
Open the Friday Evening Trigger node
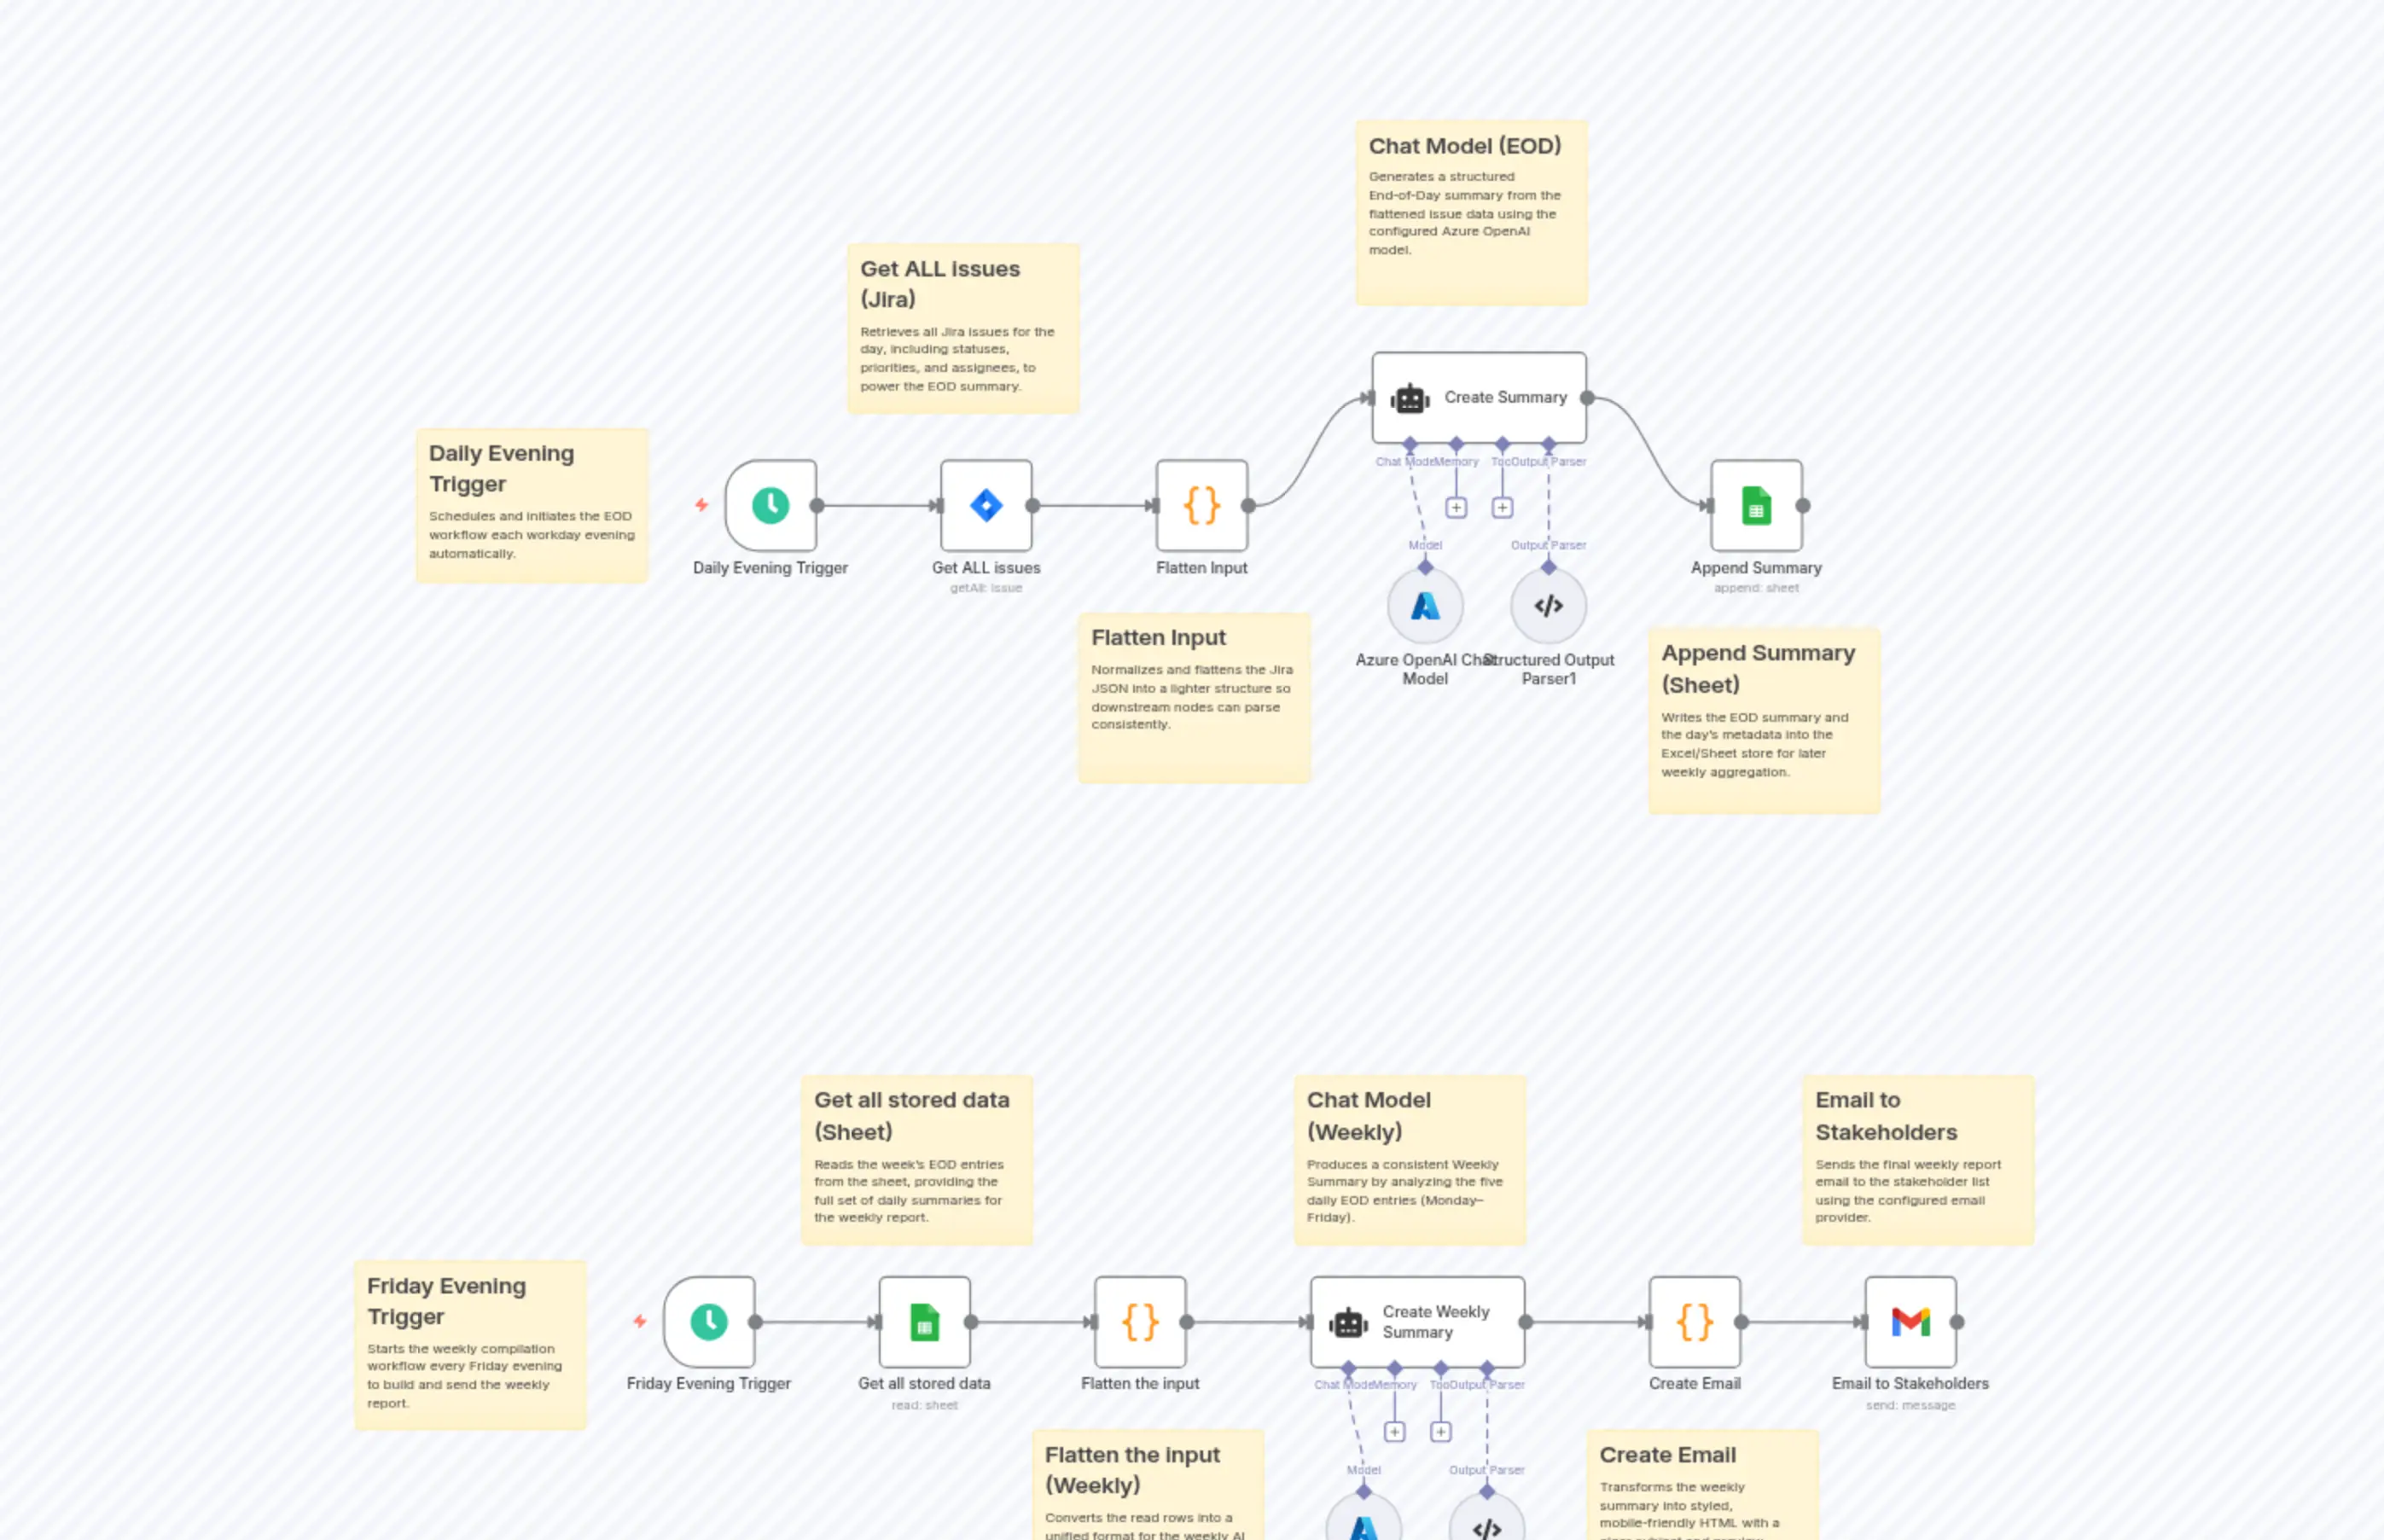[x=709, y=1321]
